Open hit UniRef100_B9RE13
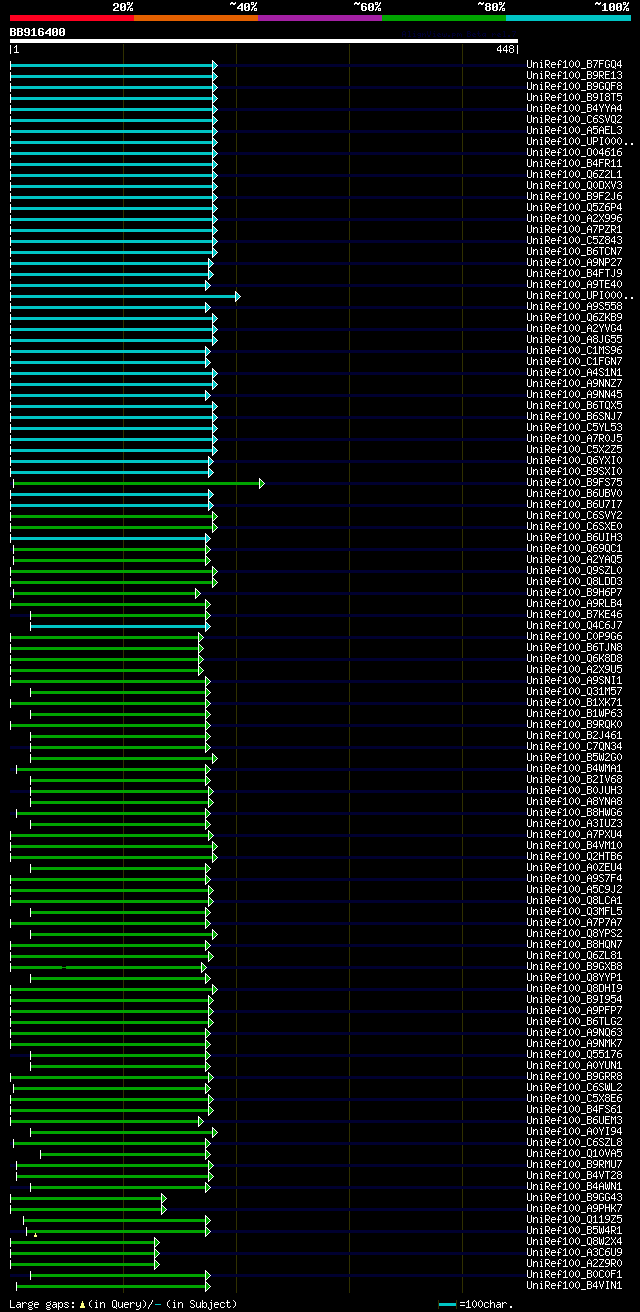The height and width of the screenshot is (1312, 640). tap(574, 76)
